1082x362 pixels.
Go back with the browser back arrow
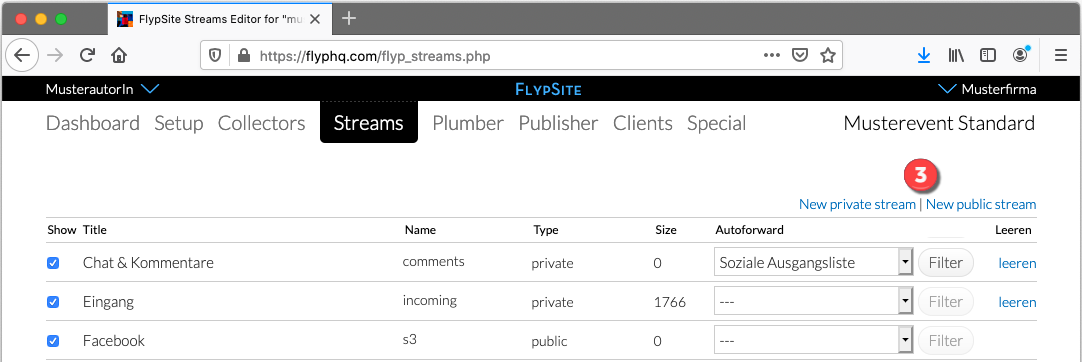pos(22,55)
